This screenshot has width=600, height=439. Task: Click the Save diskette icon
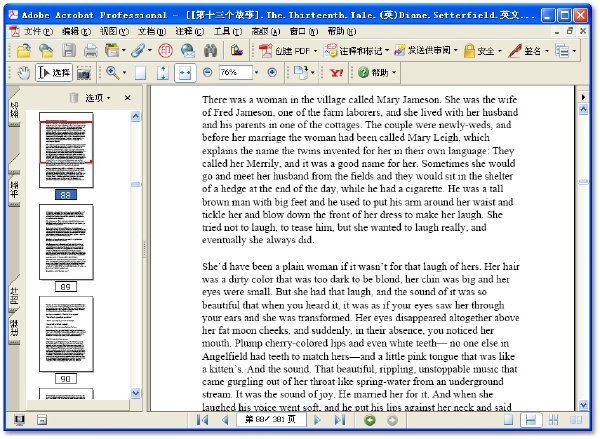[69, 51]
